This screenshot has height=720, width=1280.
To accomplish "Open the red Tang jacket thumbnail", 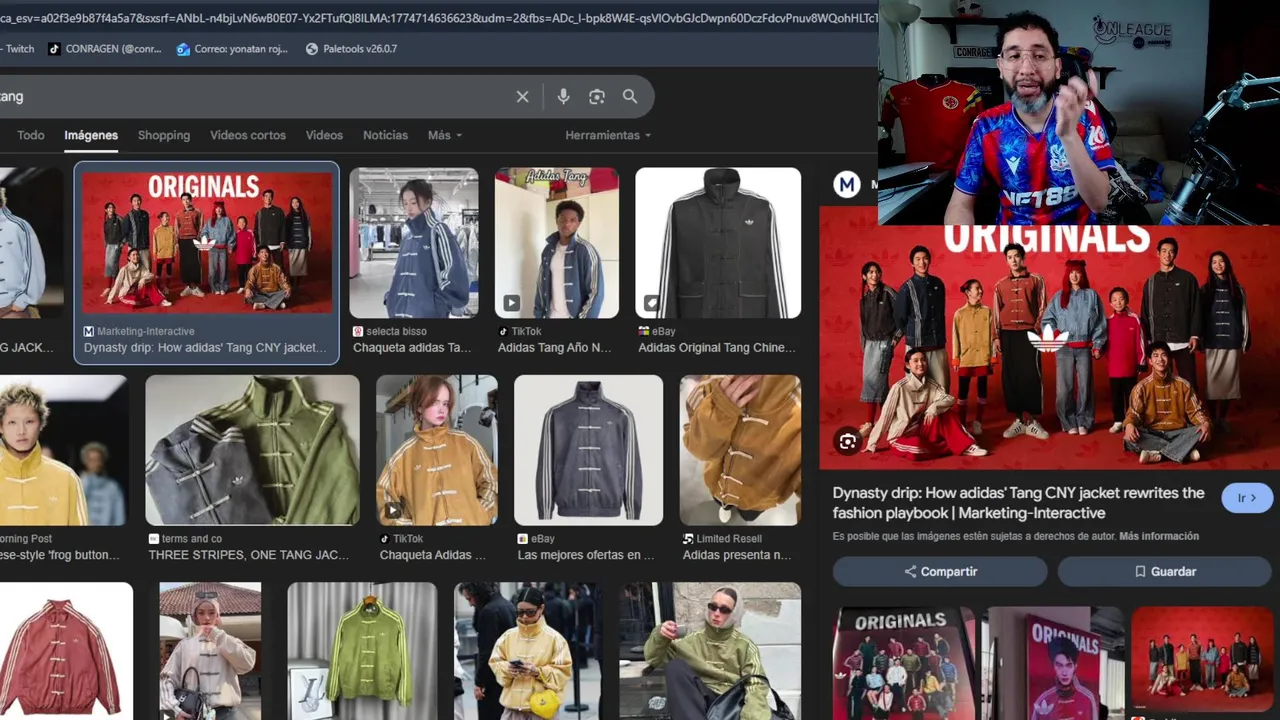I will (x=66, y=651).
